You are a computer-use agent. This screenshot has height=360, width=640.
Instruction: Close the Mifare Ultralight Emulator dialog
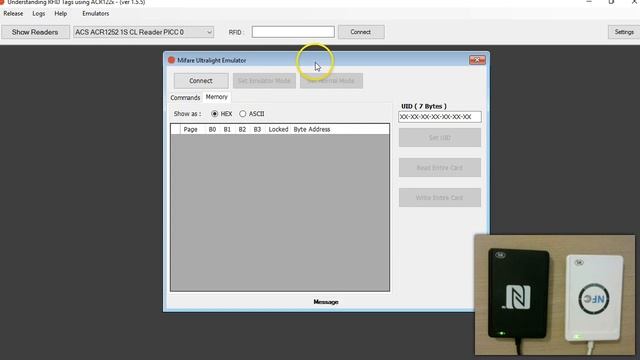coord(477,60)
